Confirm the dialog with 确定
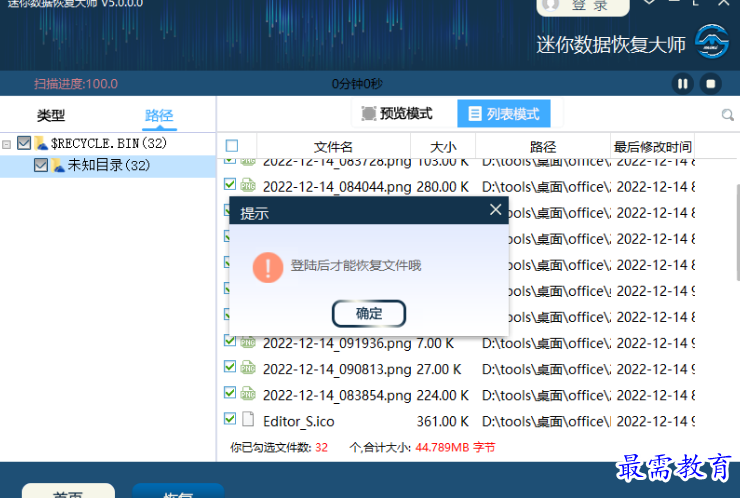 369,313
